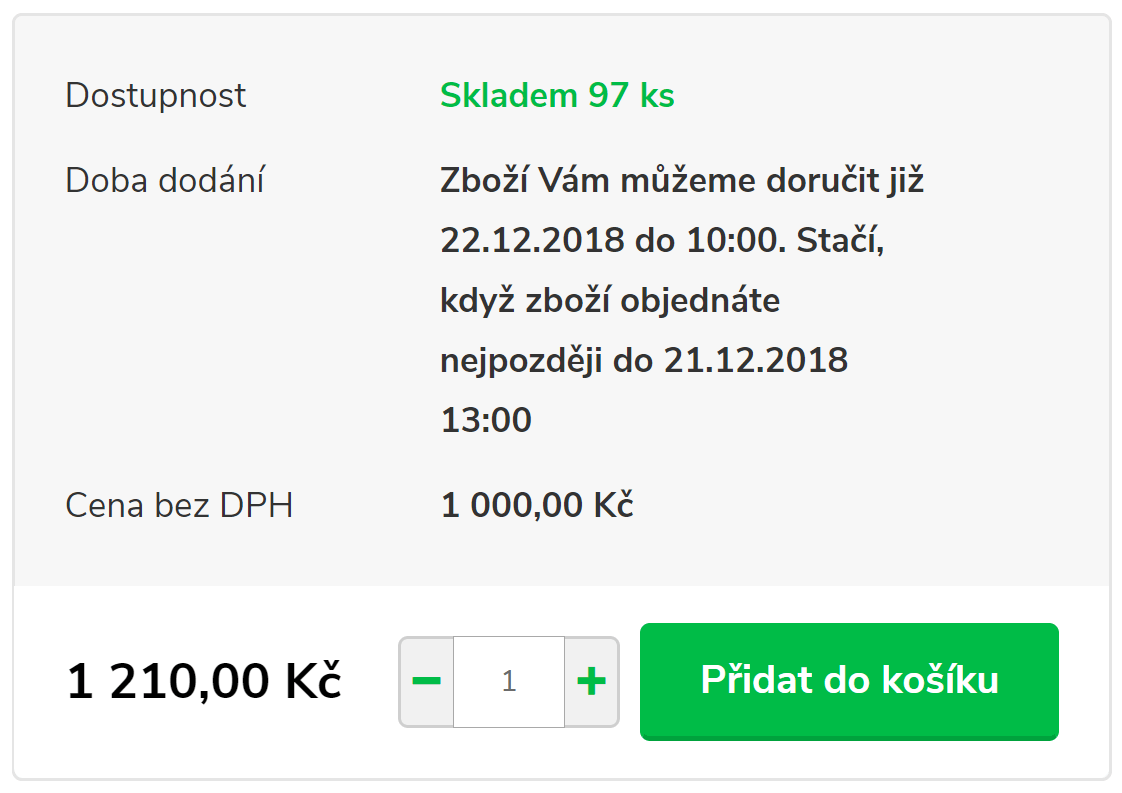Click the word Stačí in delivery text

841,241
